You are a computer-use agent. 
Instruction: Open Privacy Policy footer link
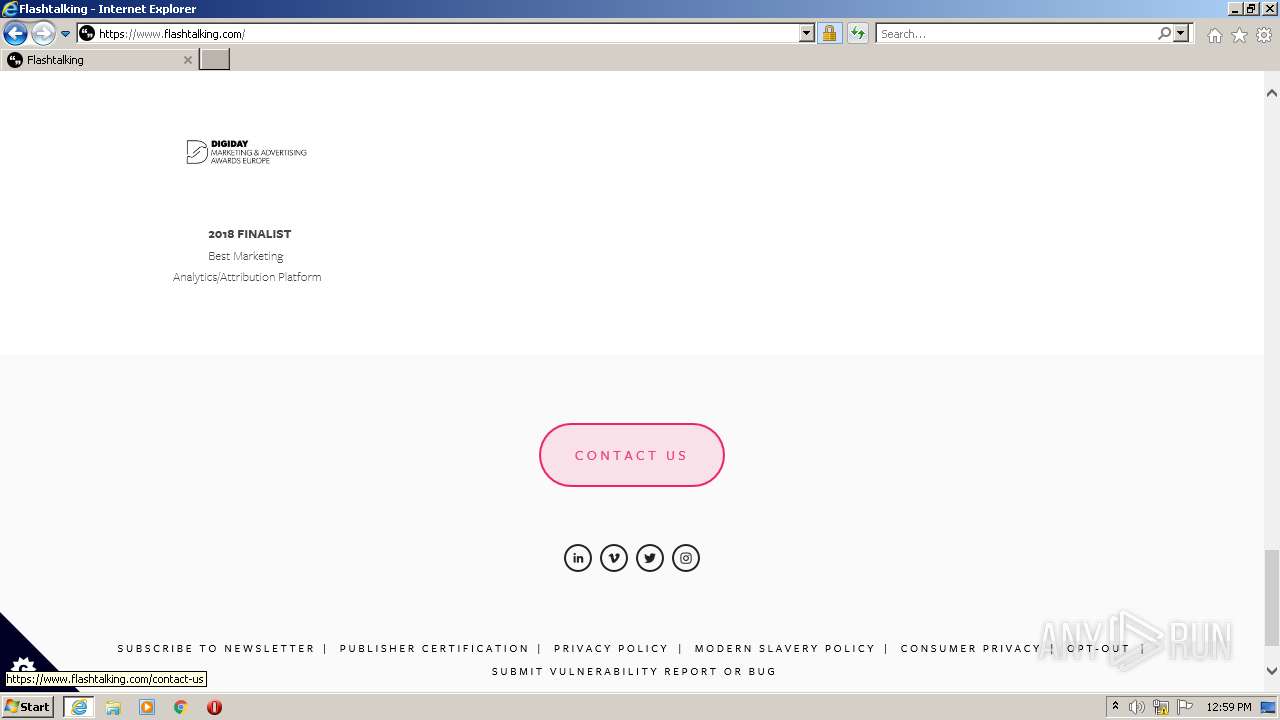pyautogui.click(x=611, y=649)
